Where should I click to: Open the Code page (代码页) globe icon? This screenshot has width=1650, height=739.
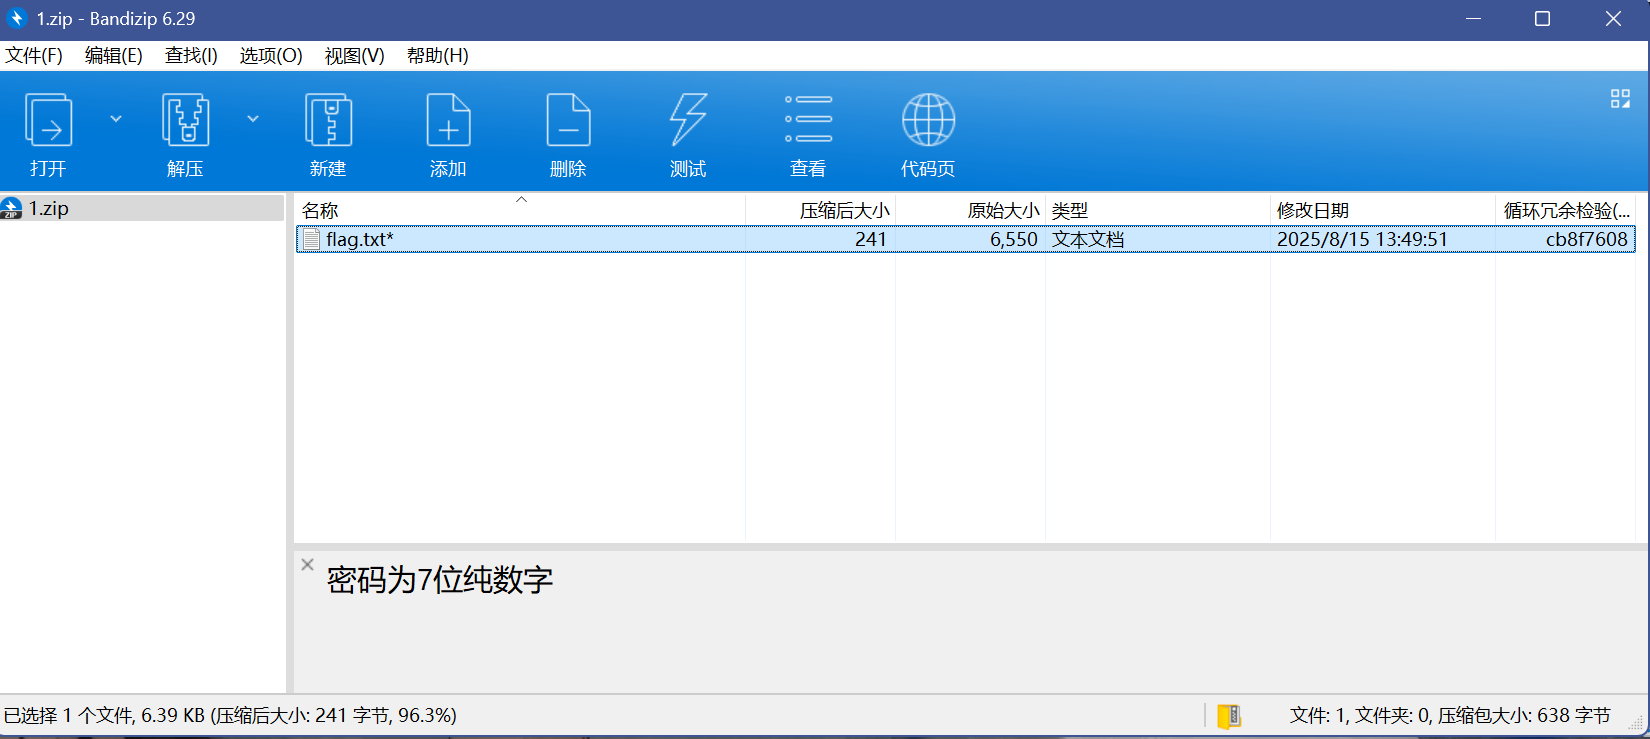click(x=928, y=122)
